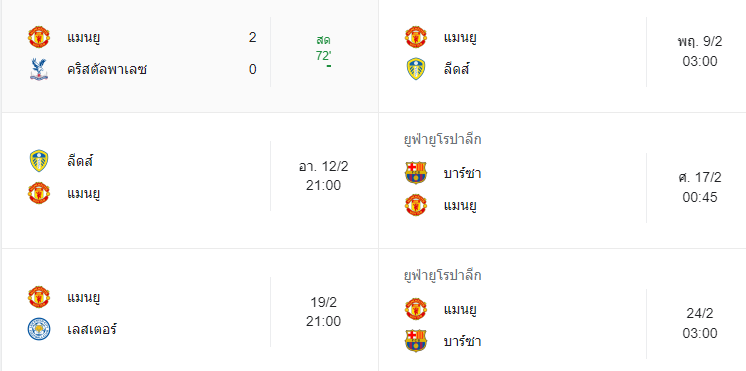Select the 24/2 03:00 kickoff time
The image size is (746, 371).
[x=700, y=323]
